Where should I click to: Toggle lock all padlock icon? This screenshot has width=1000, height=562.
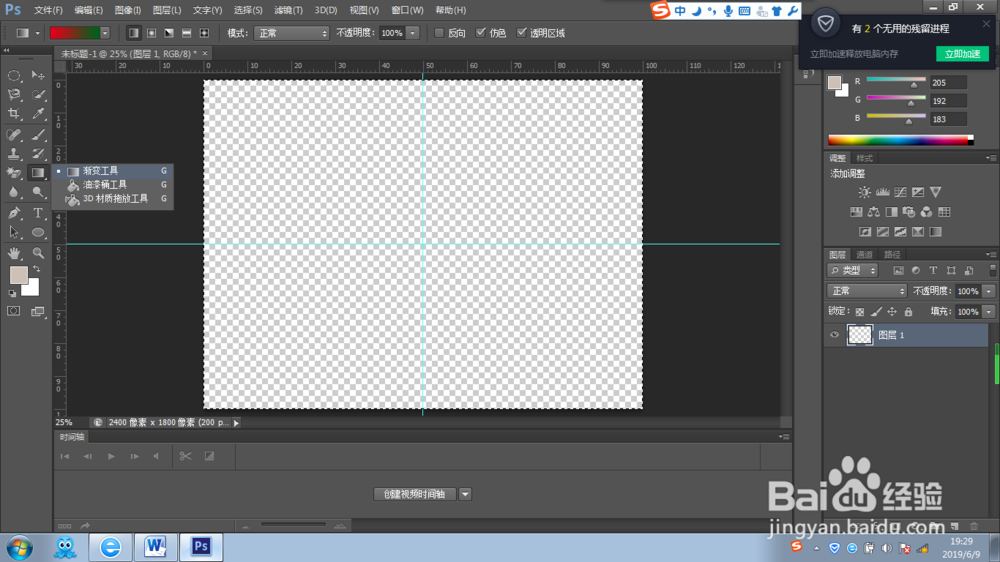[x=908, y=312]
